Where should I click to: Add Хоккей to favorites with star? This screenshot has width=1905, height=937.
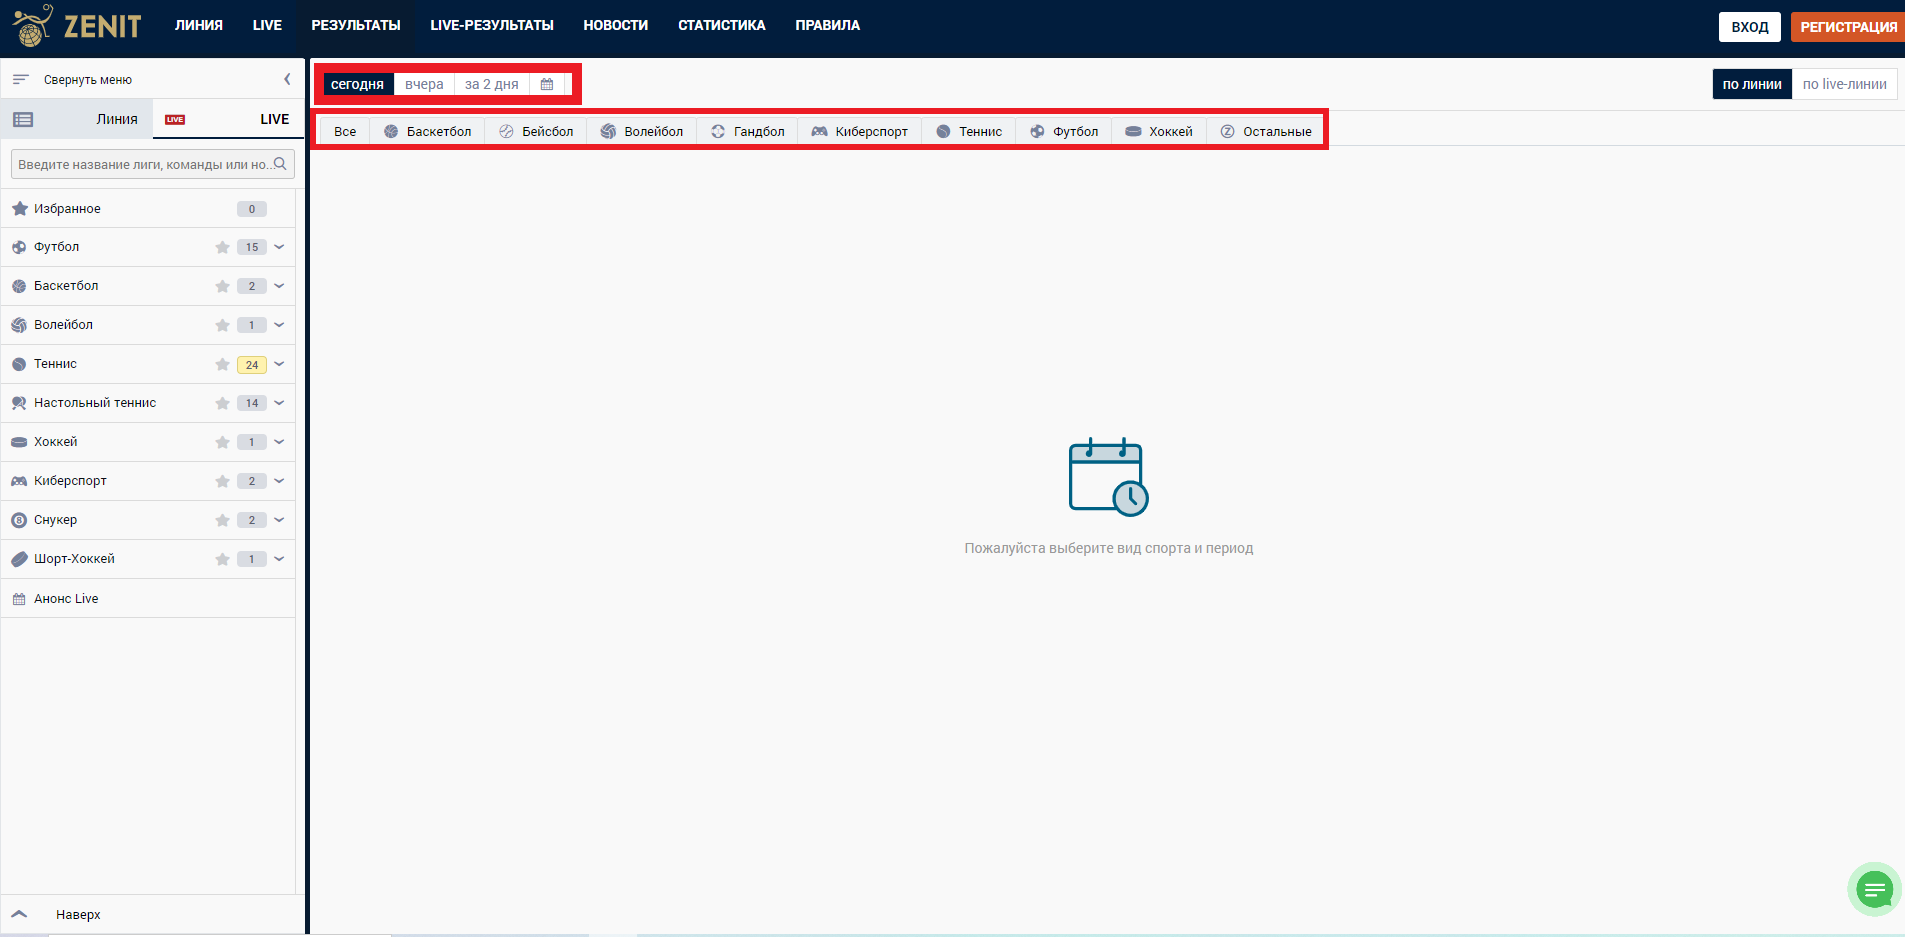pos(222,442)
